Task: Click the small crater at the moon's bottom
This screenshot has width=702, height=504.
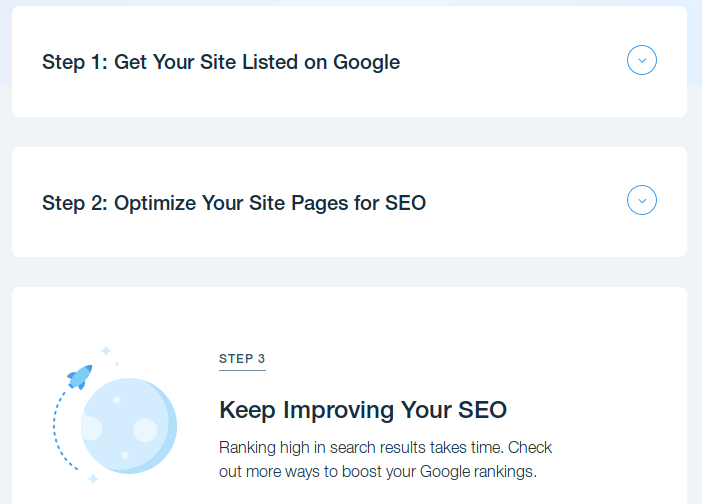Action: pyautogui.click(x=125, y=456)
